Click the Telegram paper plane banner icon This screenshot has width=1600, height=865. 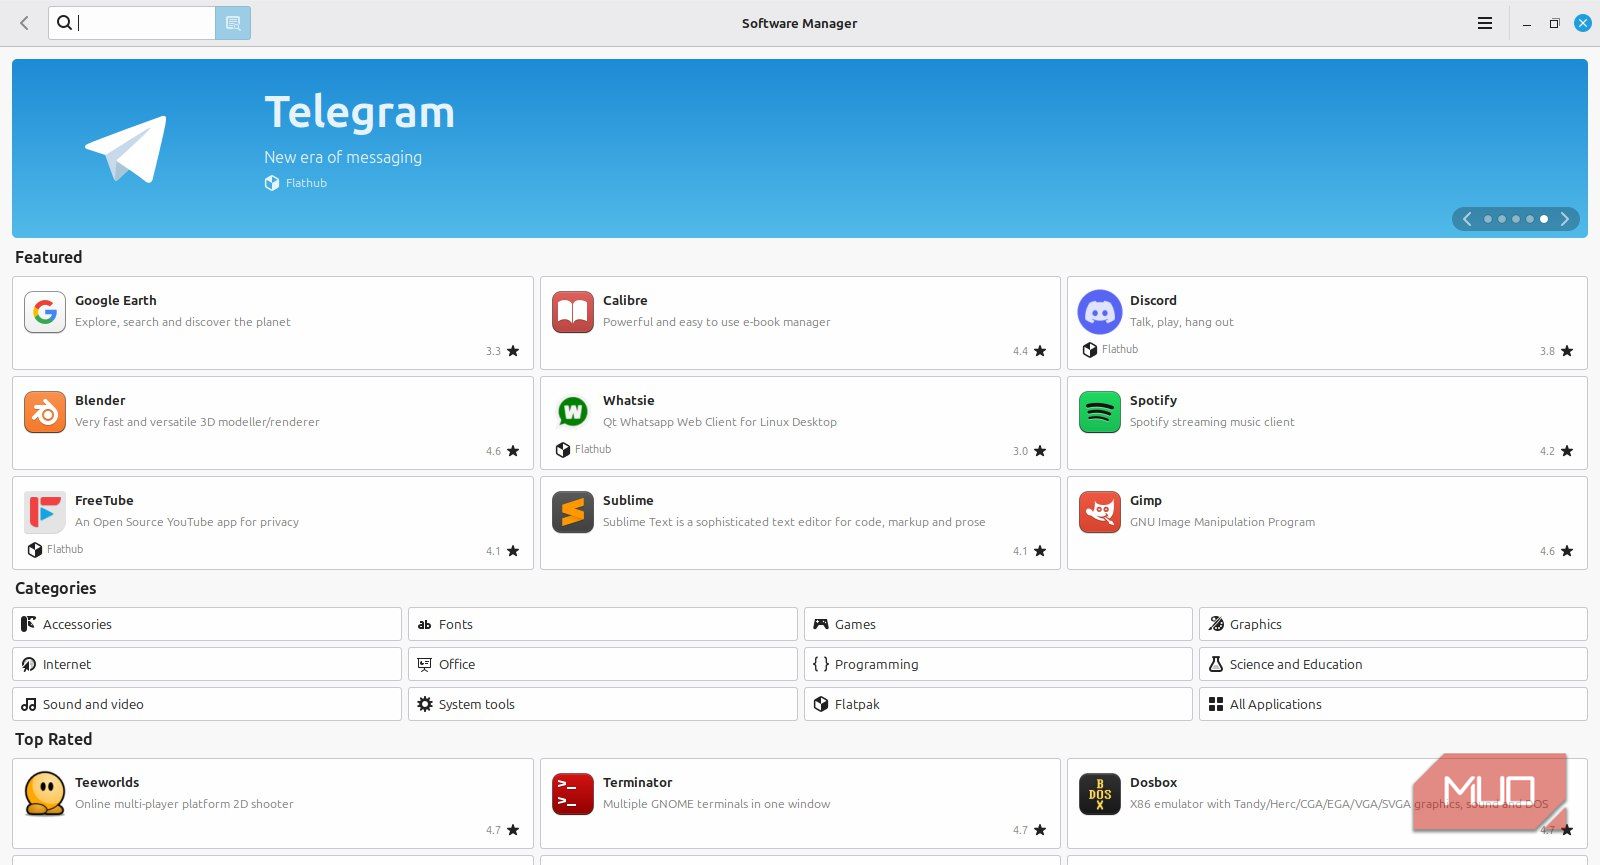pos(127,150)
